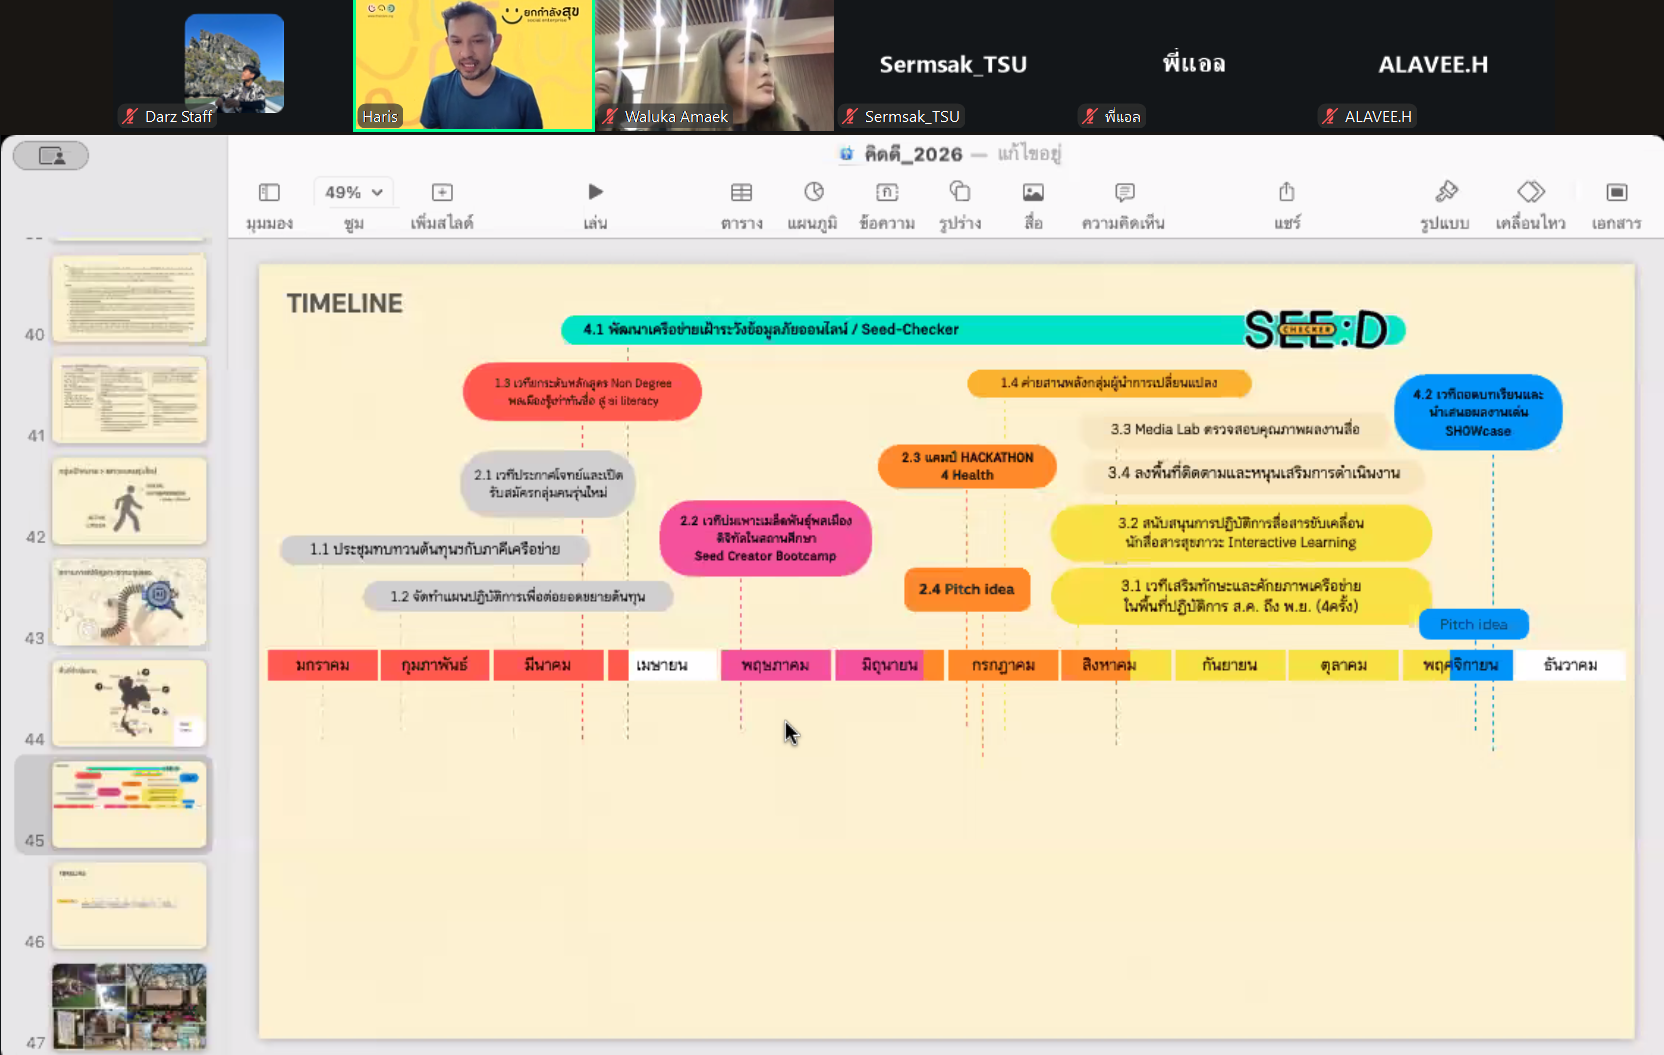Open the 49% zoom dropdown

point(353,192)
